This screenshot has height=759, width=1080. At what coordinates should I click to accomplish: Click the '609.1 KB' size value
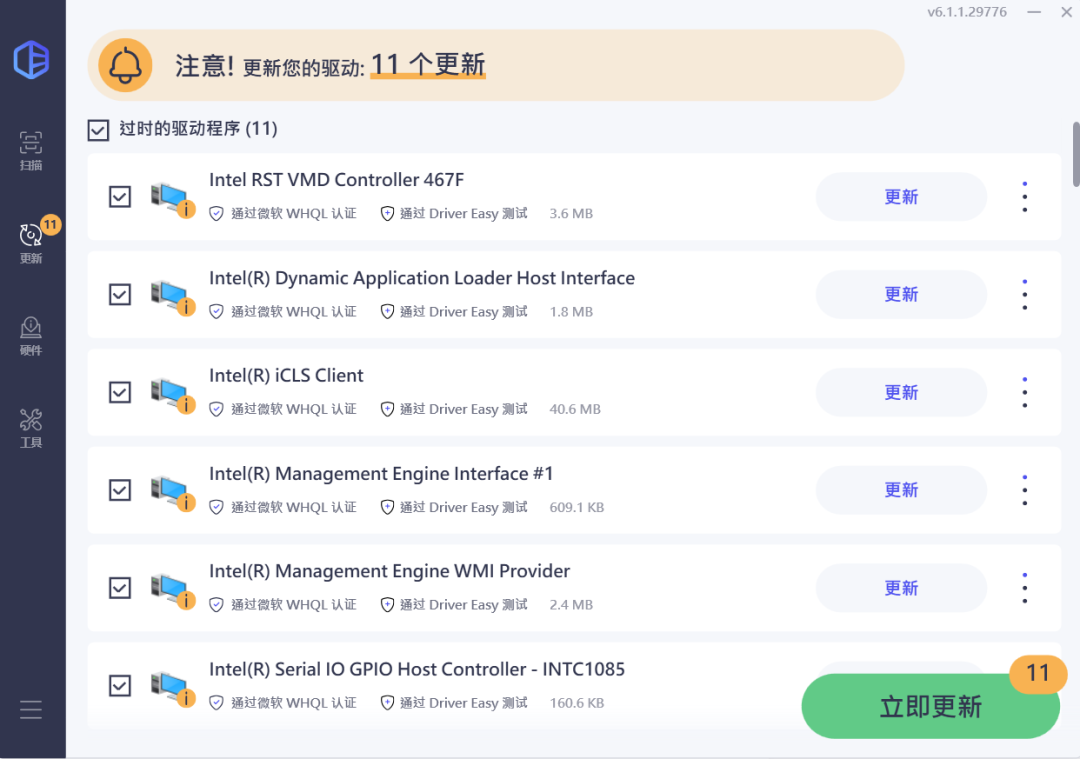[x=577, y=507]
